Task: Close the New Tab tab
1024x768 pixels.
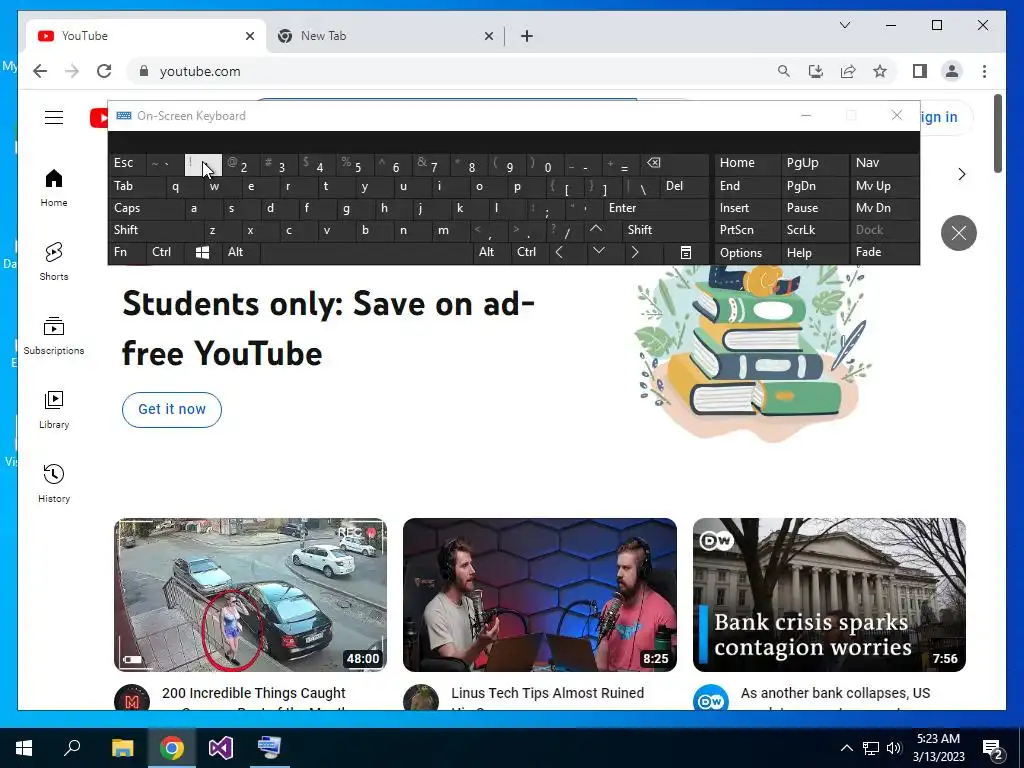Action: [488, 36]
